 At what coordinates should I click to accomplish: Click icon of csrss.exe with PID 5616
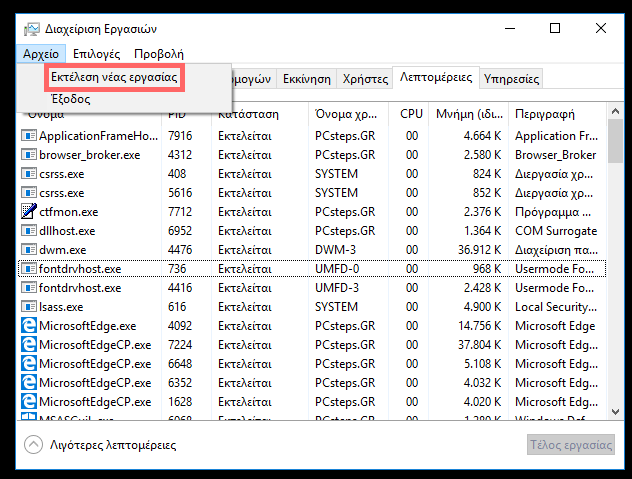point(29,192)
